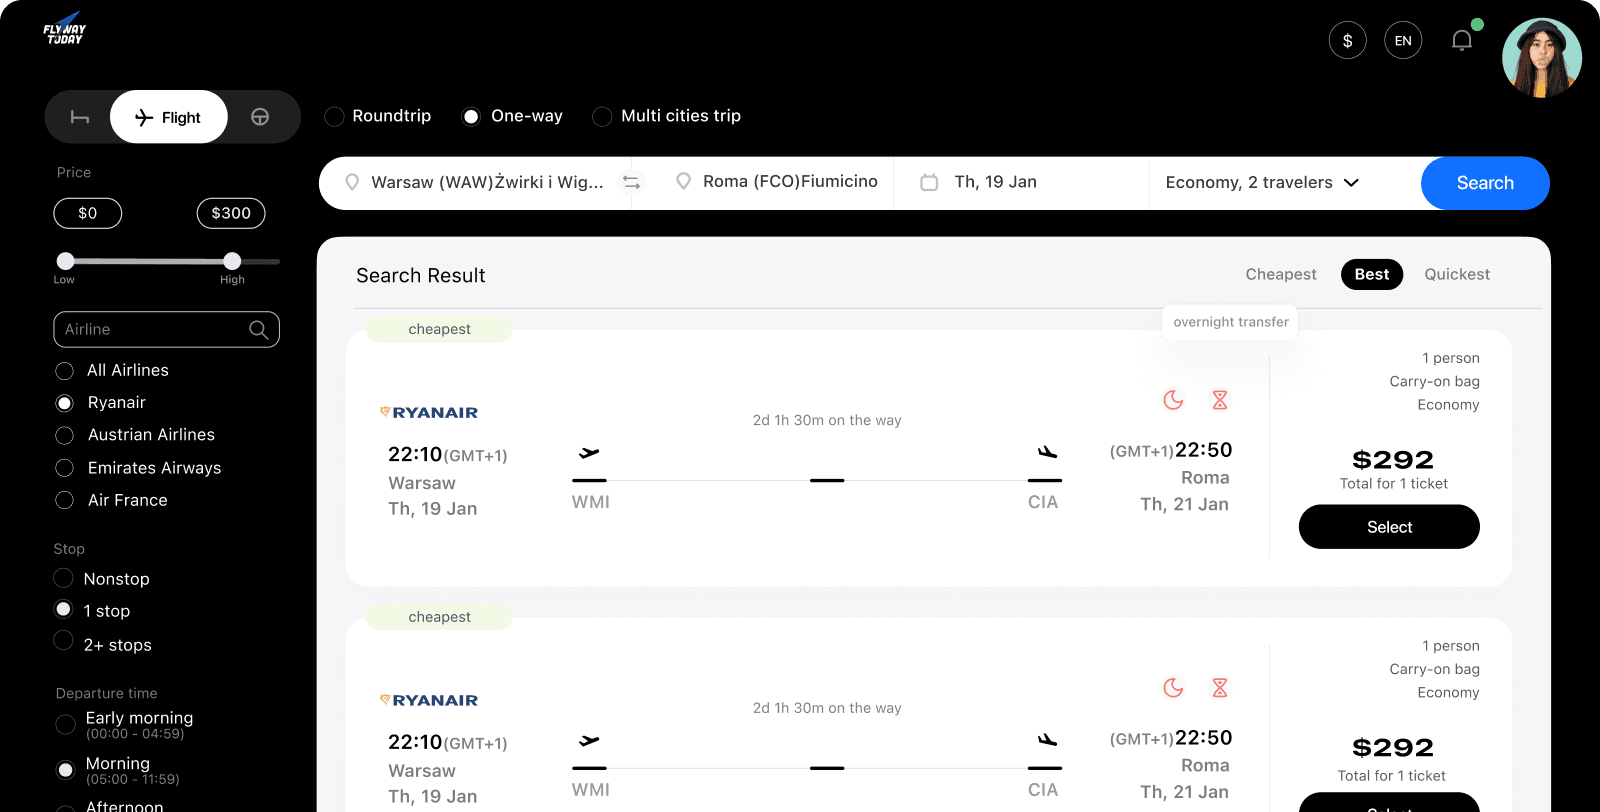The image size is (1600, 812).
Task: Click the hotel bed icon tab
Action: (80, 117)
